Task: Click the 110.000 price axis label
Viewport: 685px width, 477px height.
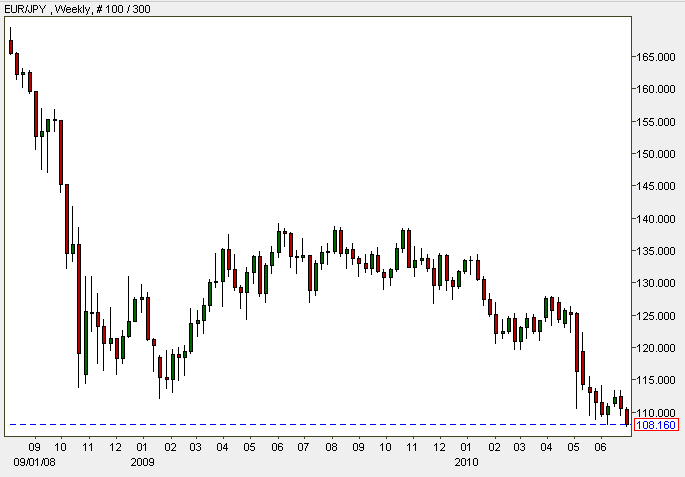Action: coord(656,412)
